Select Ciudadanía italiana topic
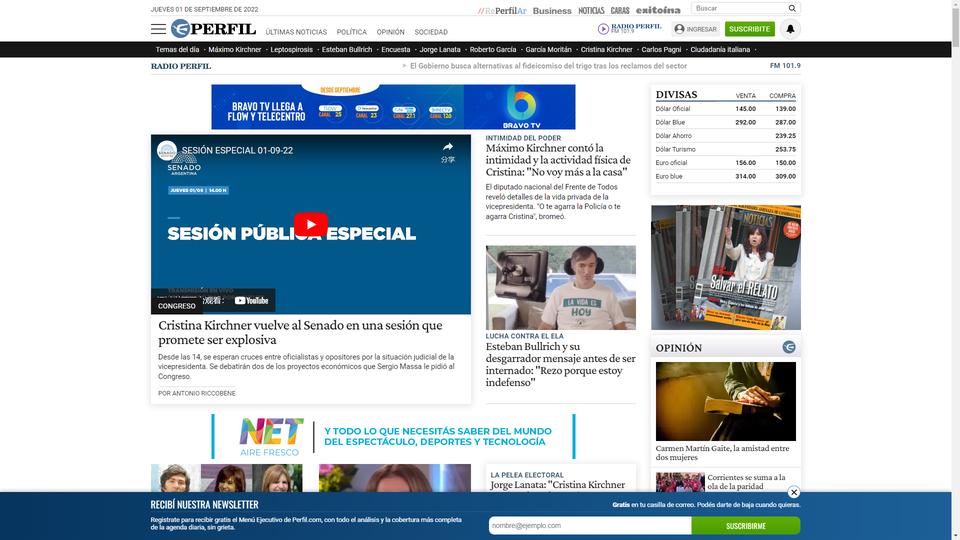Viewport: 960px width, 540px height. [720, 50]
